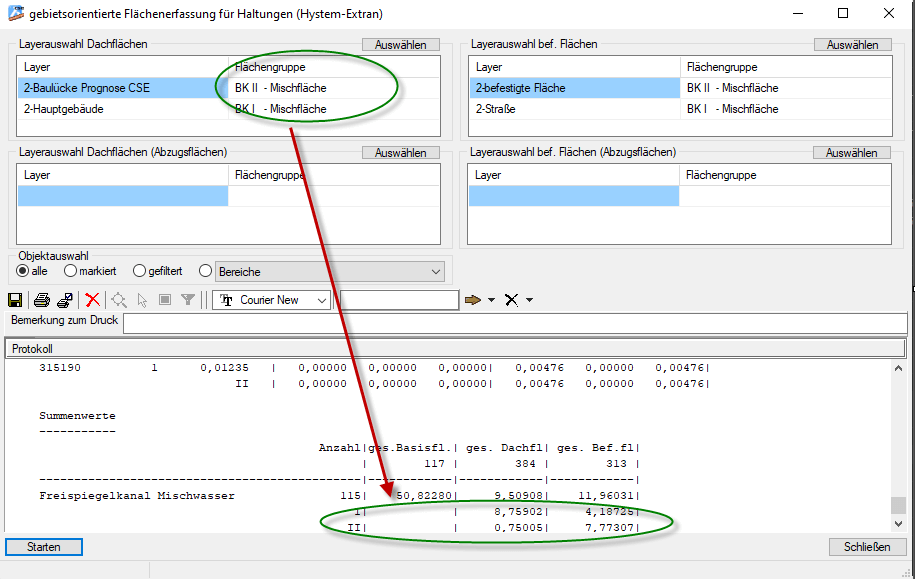The height and width of the screenshot is (579, 915).
Task: Select the 'alle' radio button
Action: (23, 271)
